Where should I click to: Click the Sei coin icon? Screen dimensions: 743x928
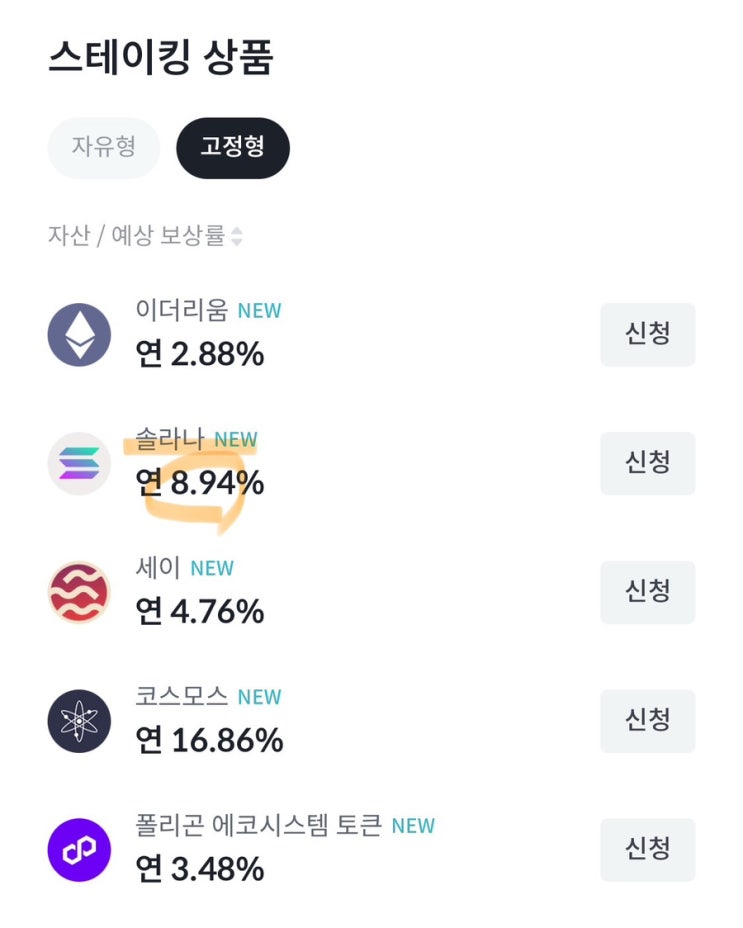tap(79, 592)
